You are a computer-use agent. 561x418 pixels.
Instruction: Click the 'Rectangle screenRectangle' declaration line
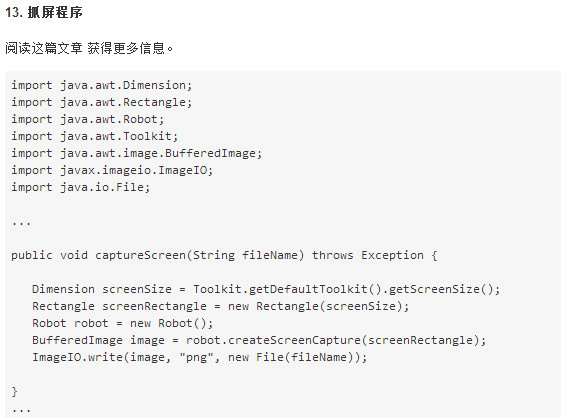point(220,306)
